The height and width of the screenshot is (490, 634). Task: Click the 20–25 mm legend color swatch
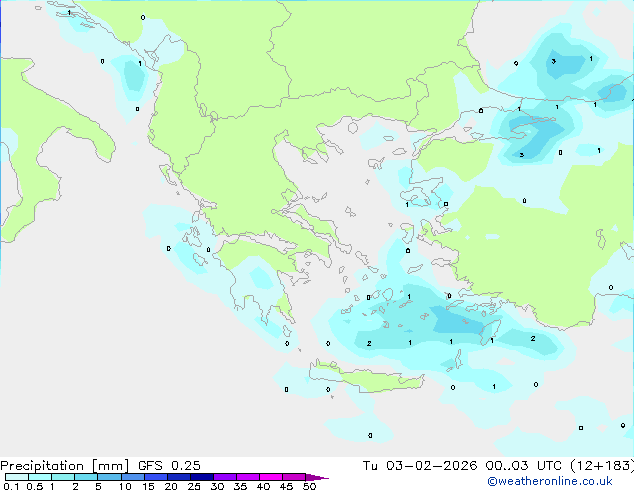[178, 477]
